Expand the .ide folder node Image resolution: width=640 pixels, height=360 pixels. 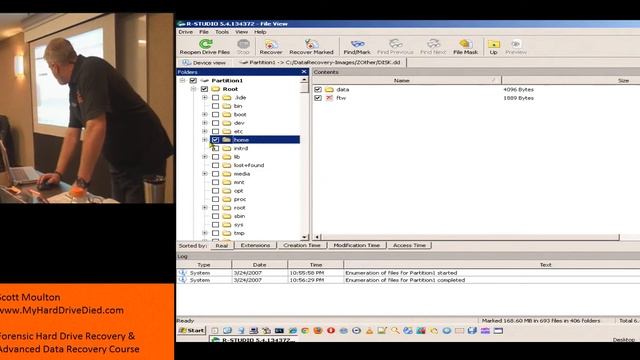(x=205, y=98)
